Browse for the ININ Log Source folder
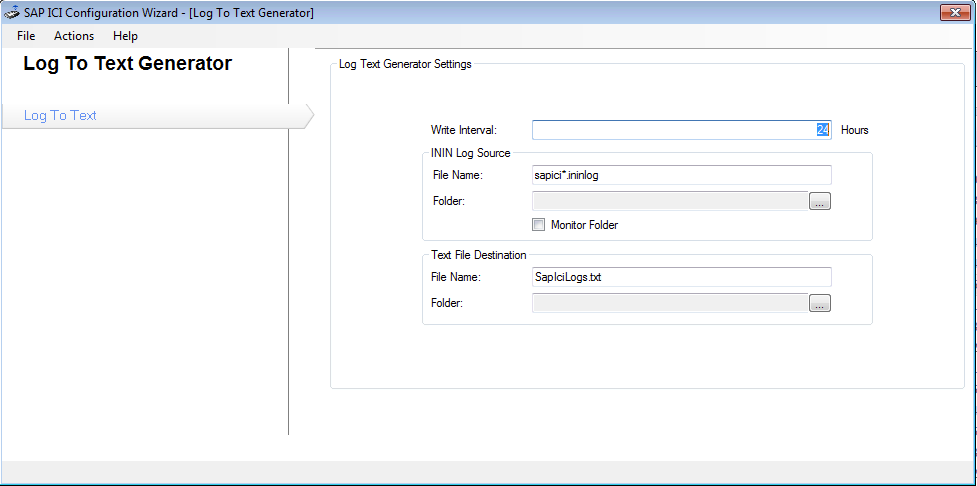This screenshot has width=977, height=486. [x=820, y=201]
